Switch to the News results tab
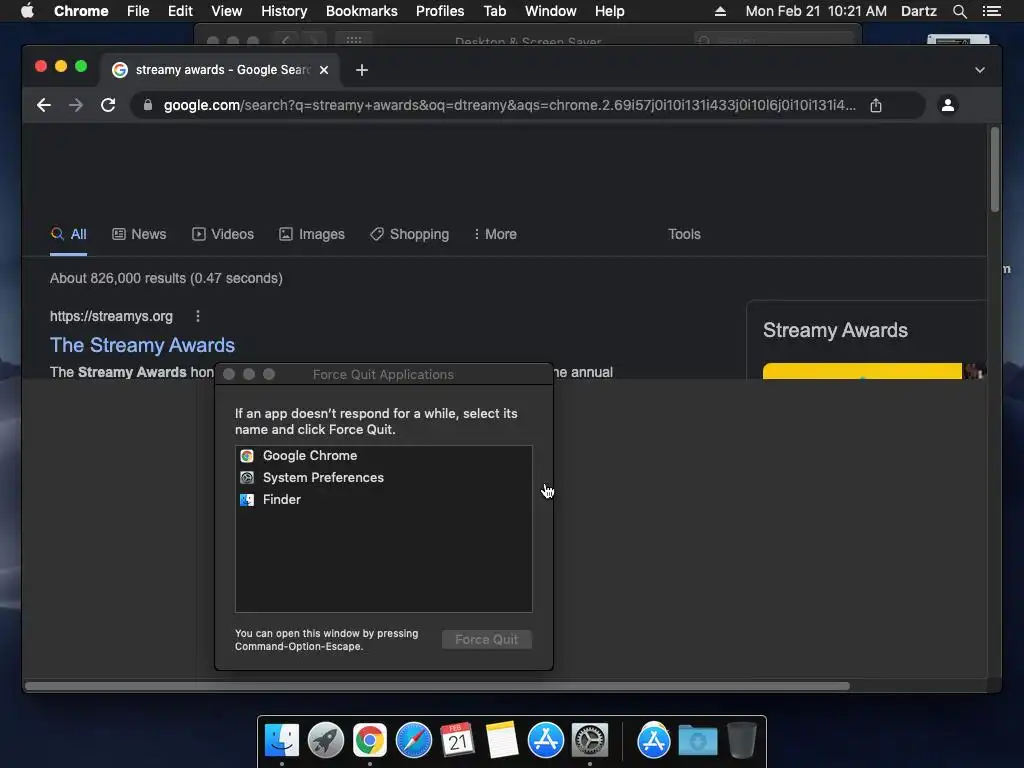The image size is (1024, 768). point(139,234)
